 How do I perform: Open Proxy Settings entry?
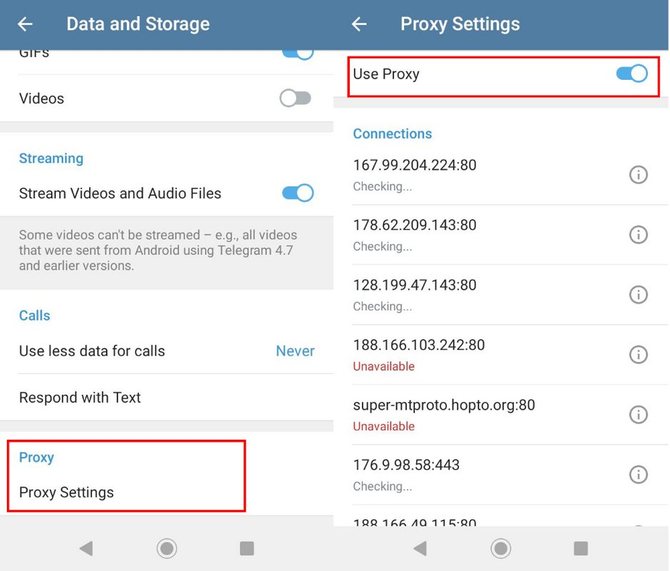tap(66, 492)
